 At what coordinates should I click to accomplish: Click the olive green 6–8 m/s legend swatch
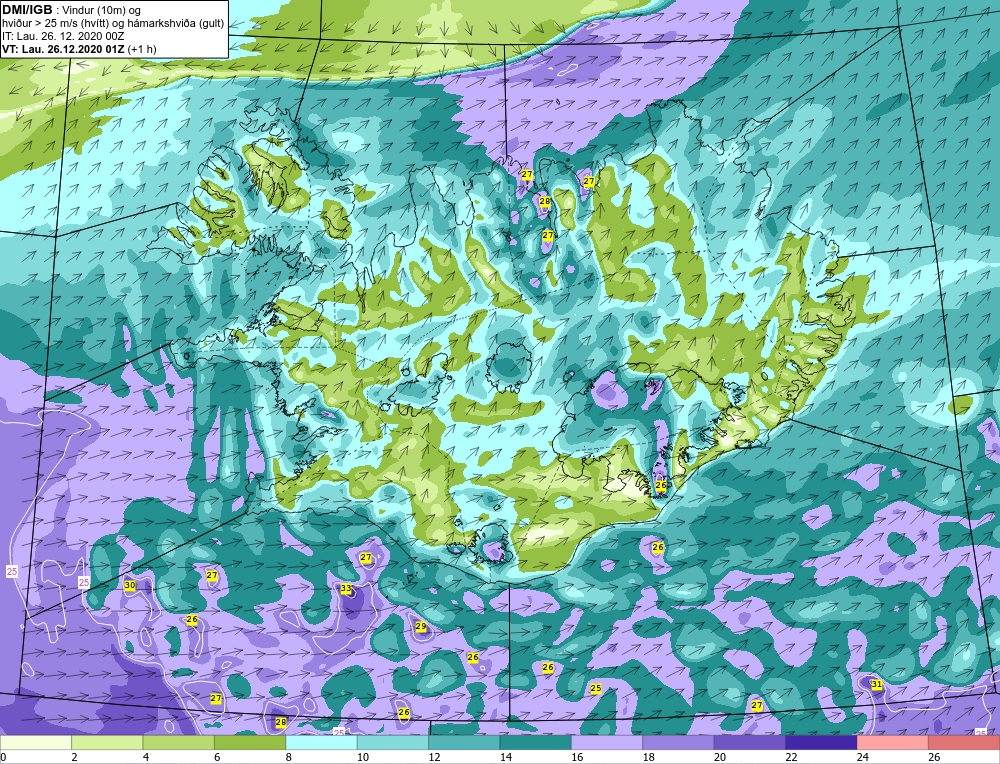[250, 743]
